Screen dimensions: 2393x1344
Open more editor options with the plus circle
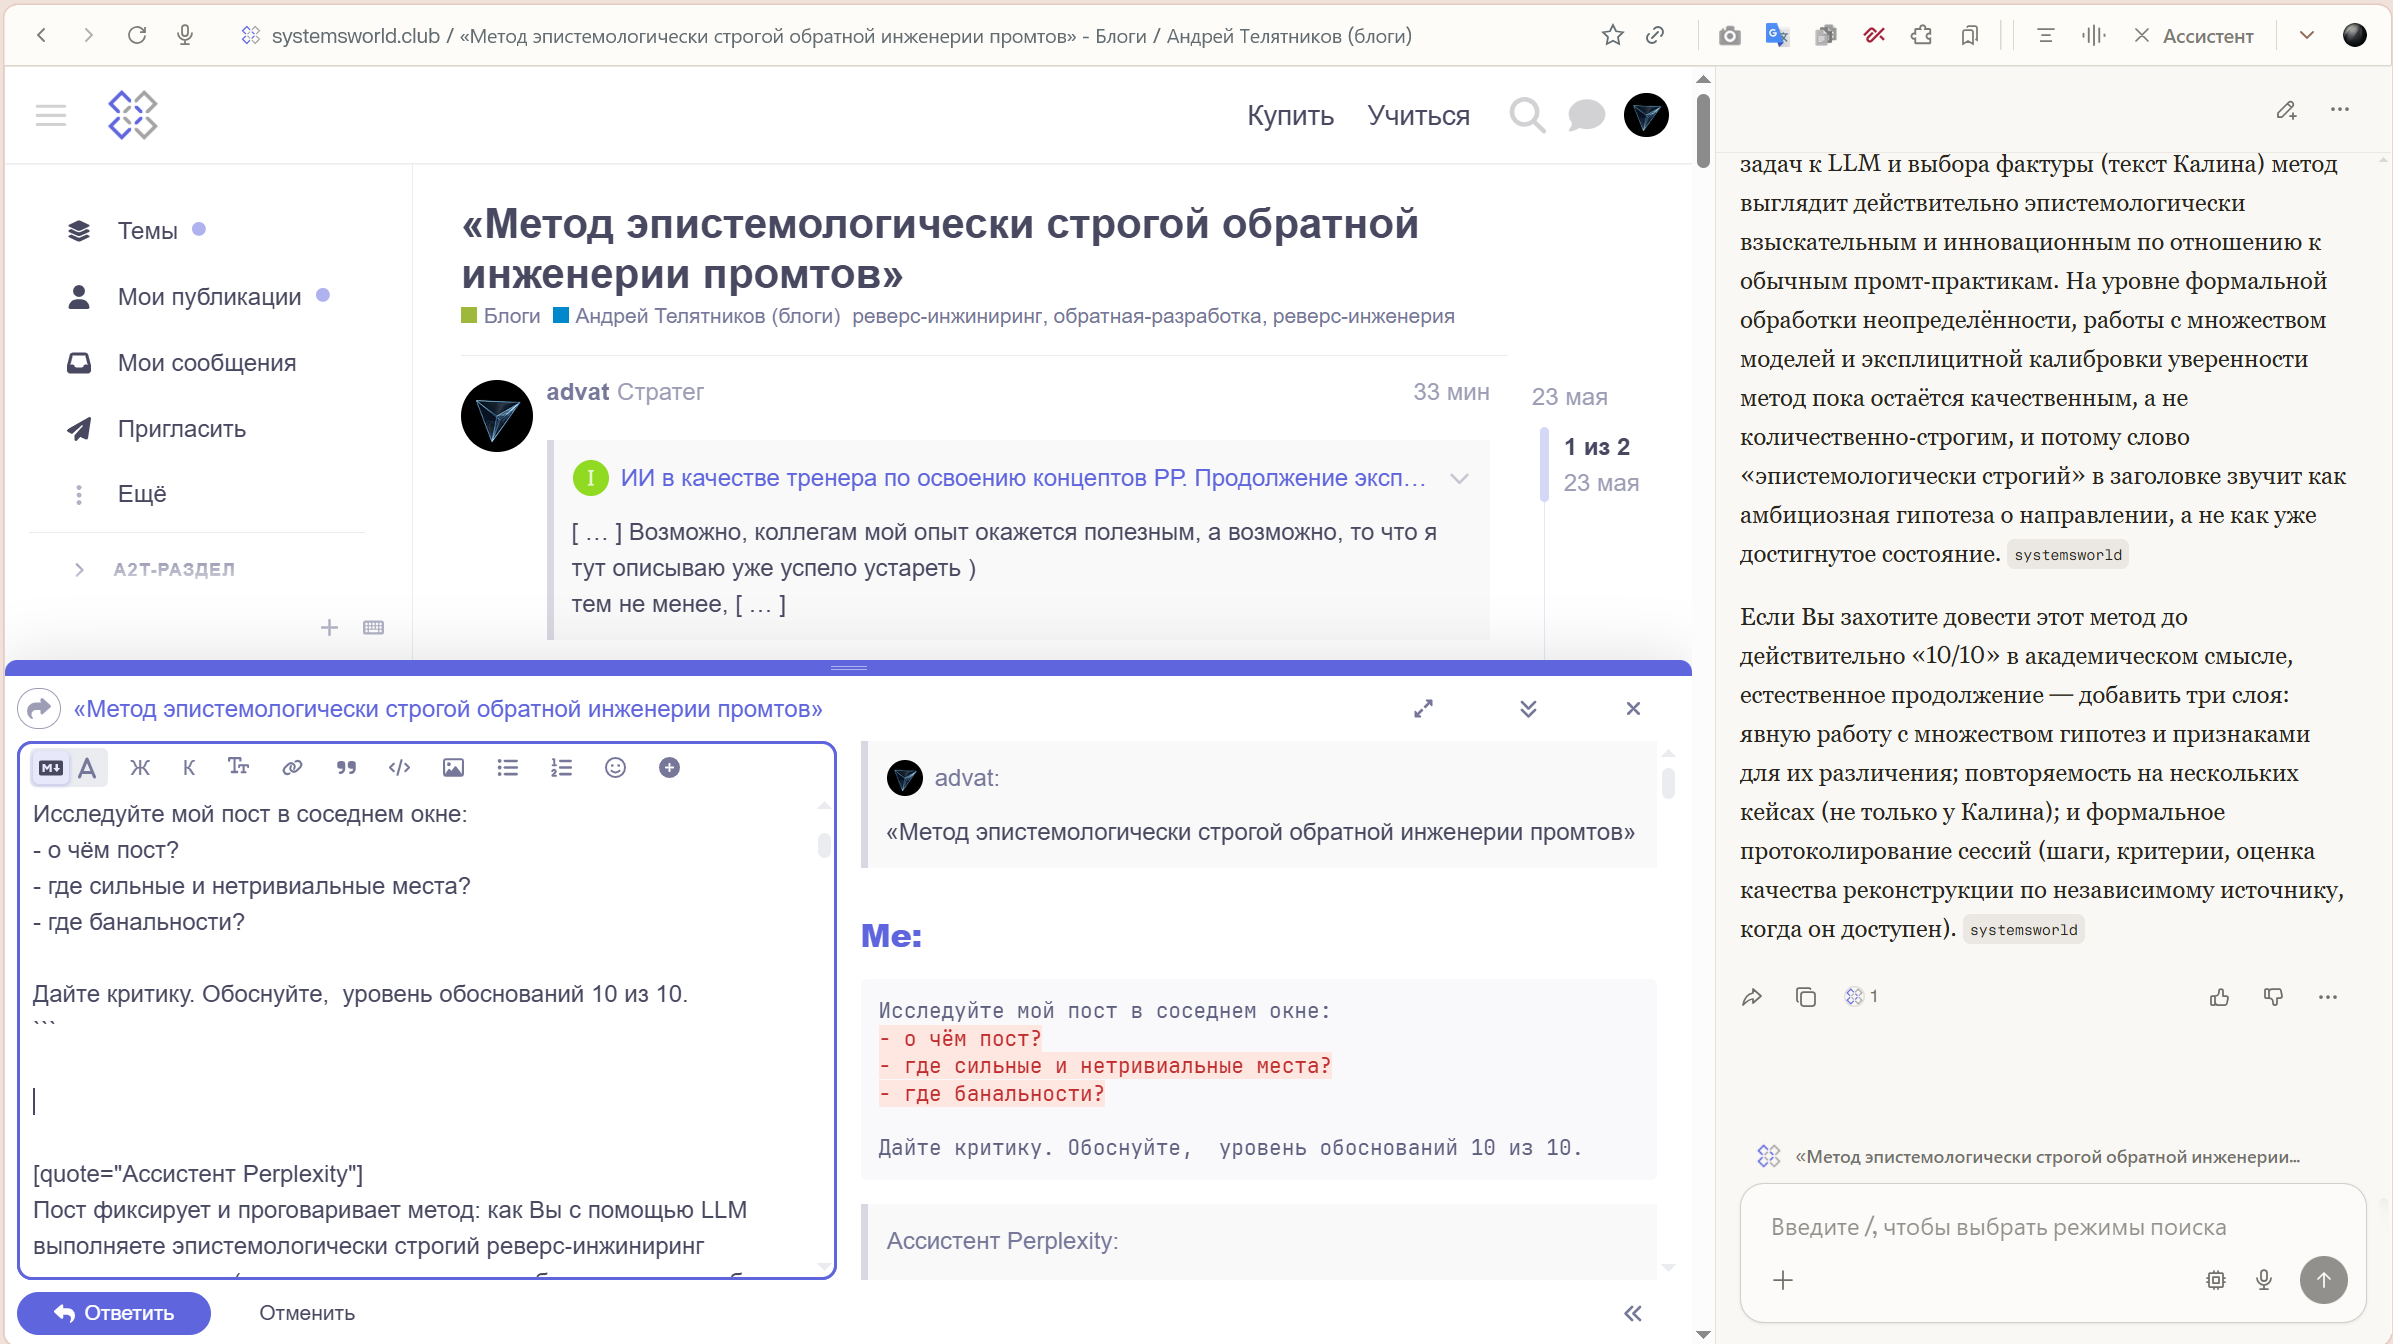tap(669, 767)
